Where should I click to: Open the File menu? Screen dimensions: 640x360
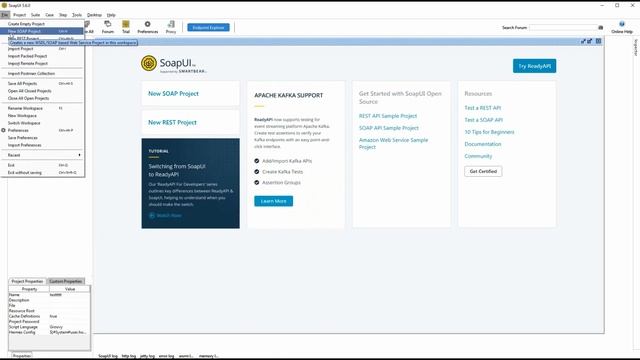tap(4, 15)
